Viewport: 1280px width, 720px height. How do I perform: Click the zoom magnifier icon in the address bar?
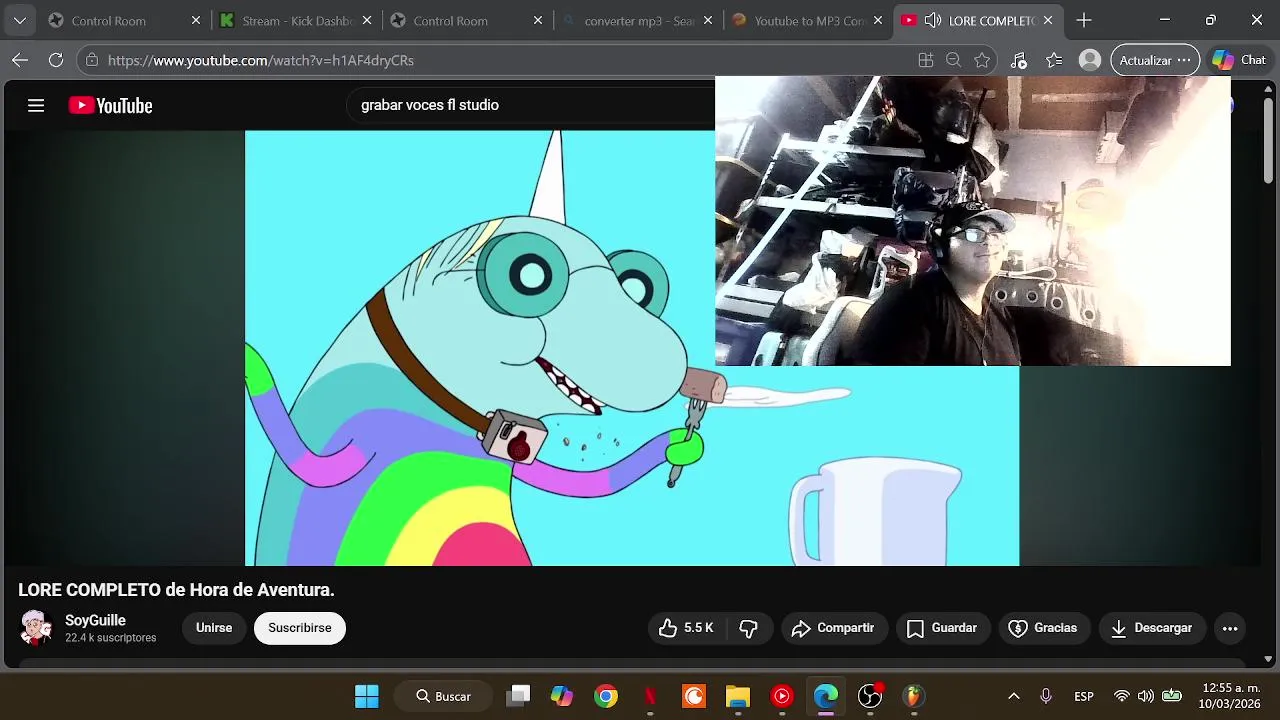pos(954,60)
